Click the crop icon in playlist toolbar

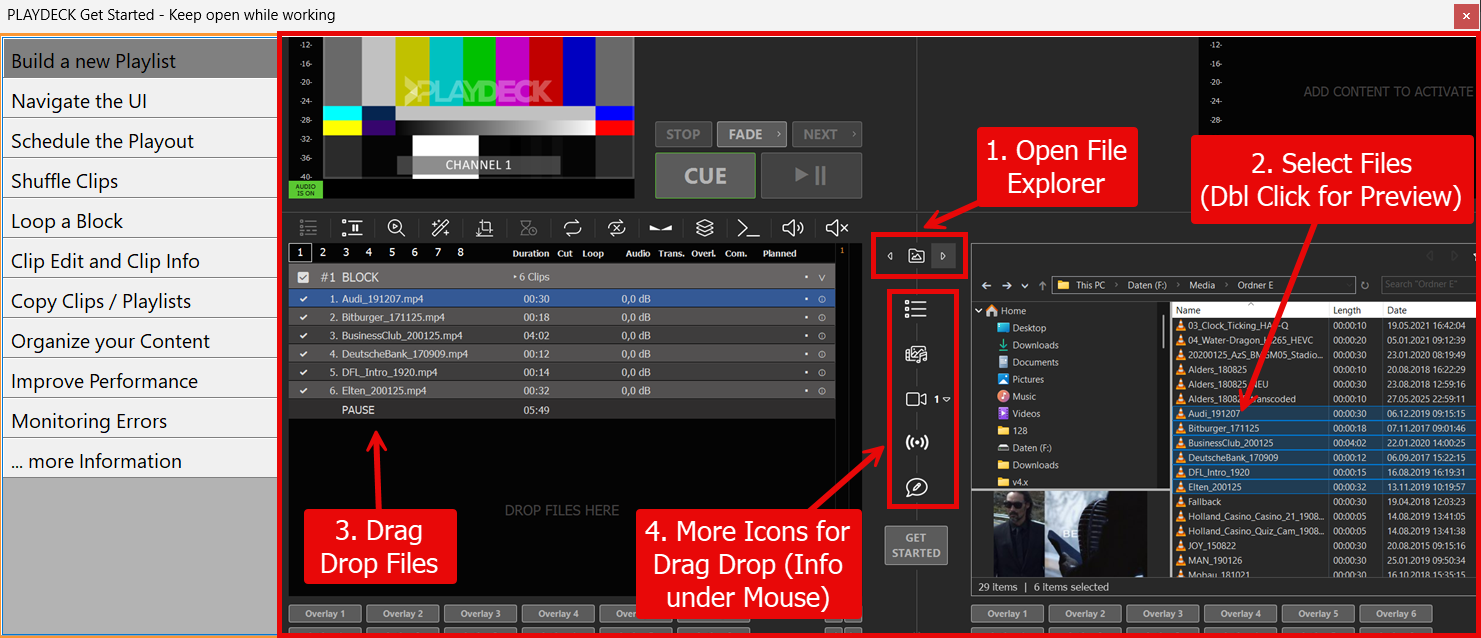coord(485,228)
